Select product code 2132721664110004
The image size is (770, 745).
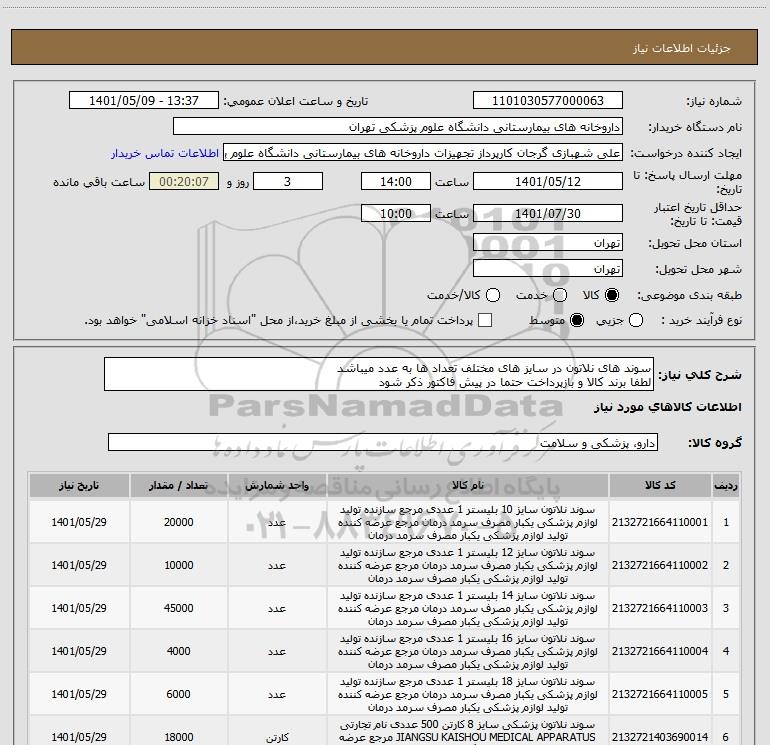[660, 651]
